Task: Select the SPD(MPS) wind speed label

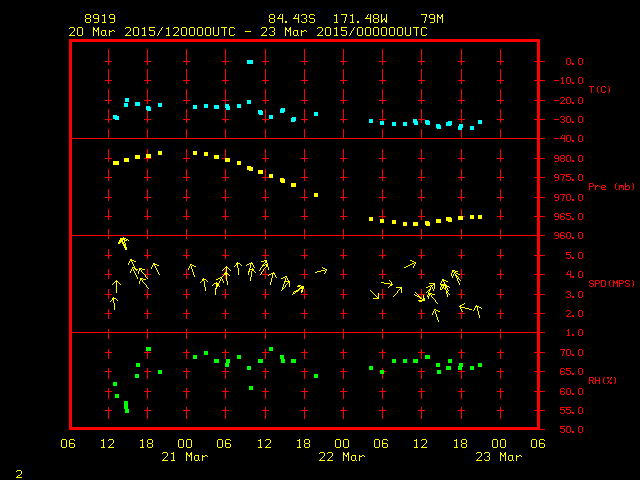Action: [611, 284]
